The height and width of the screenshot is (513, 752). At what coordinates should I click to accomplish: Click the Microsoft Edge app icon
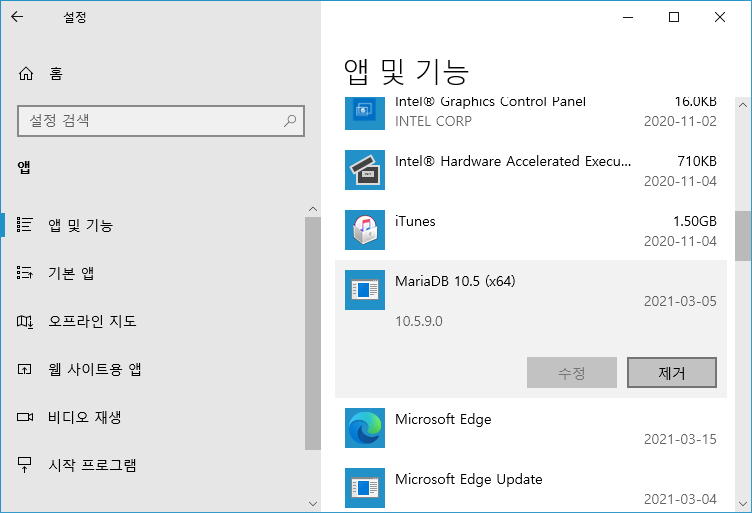click(365, 428)
